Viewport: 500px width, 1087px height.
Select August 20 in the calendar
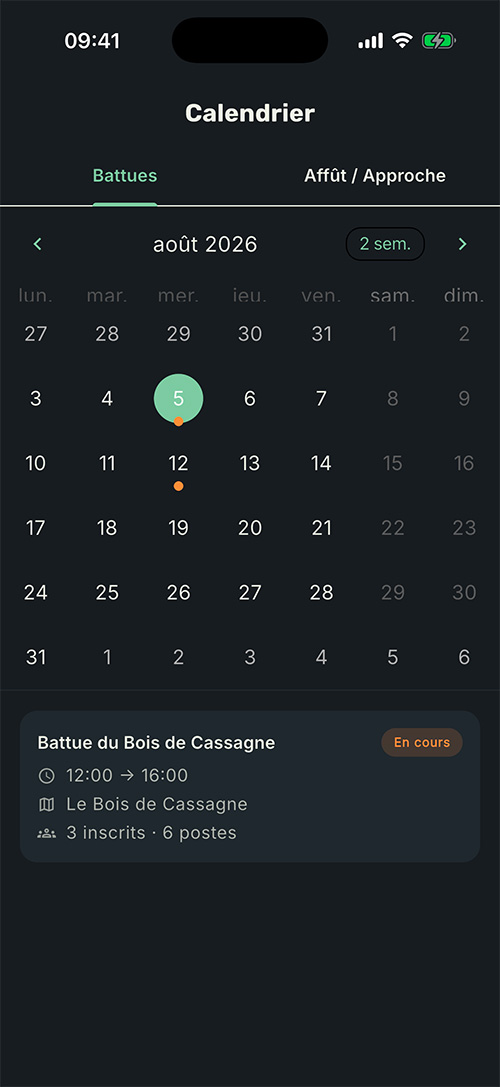coord(250,528)
